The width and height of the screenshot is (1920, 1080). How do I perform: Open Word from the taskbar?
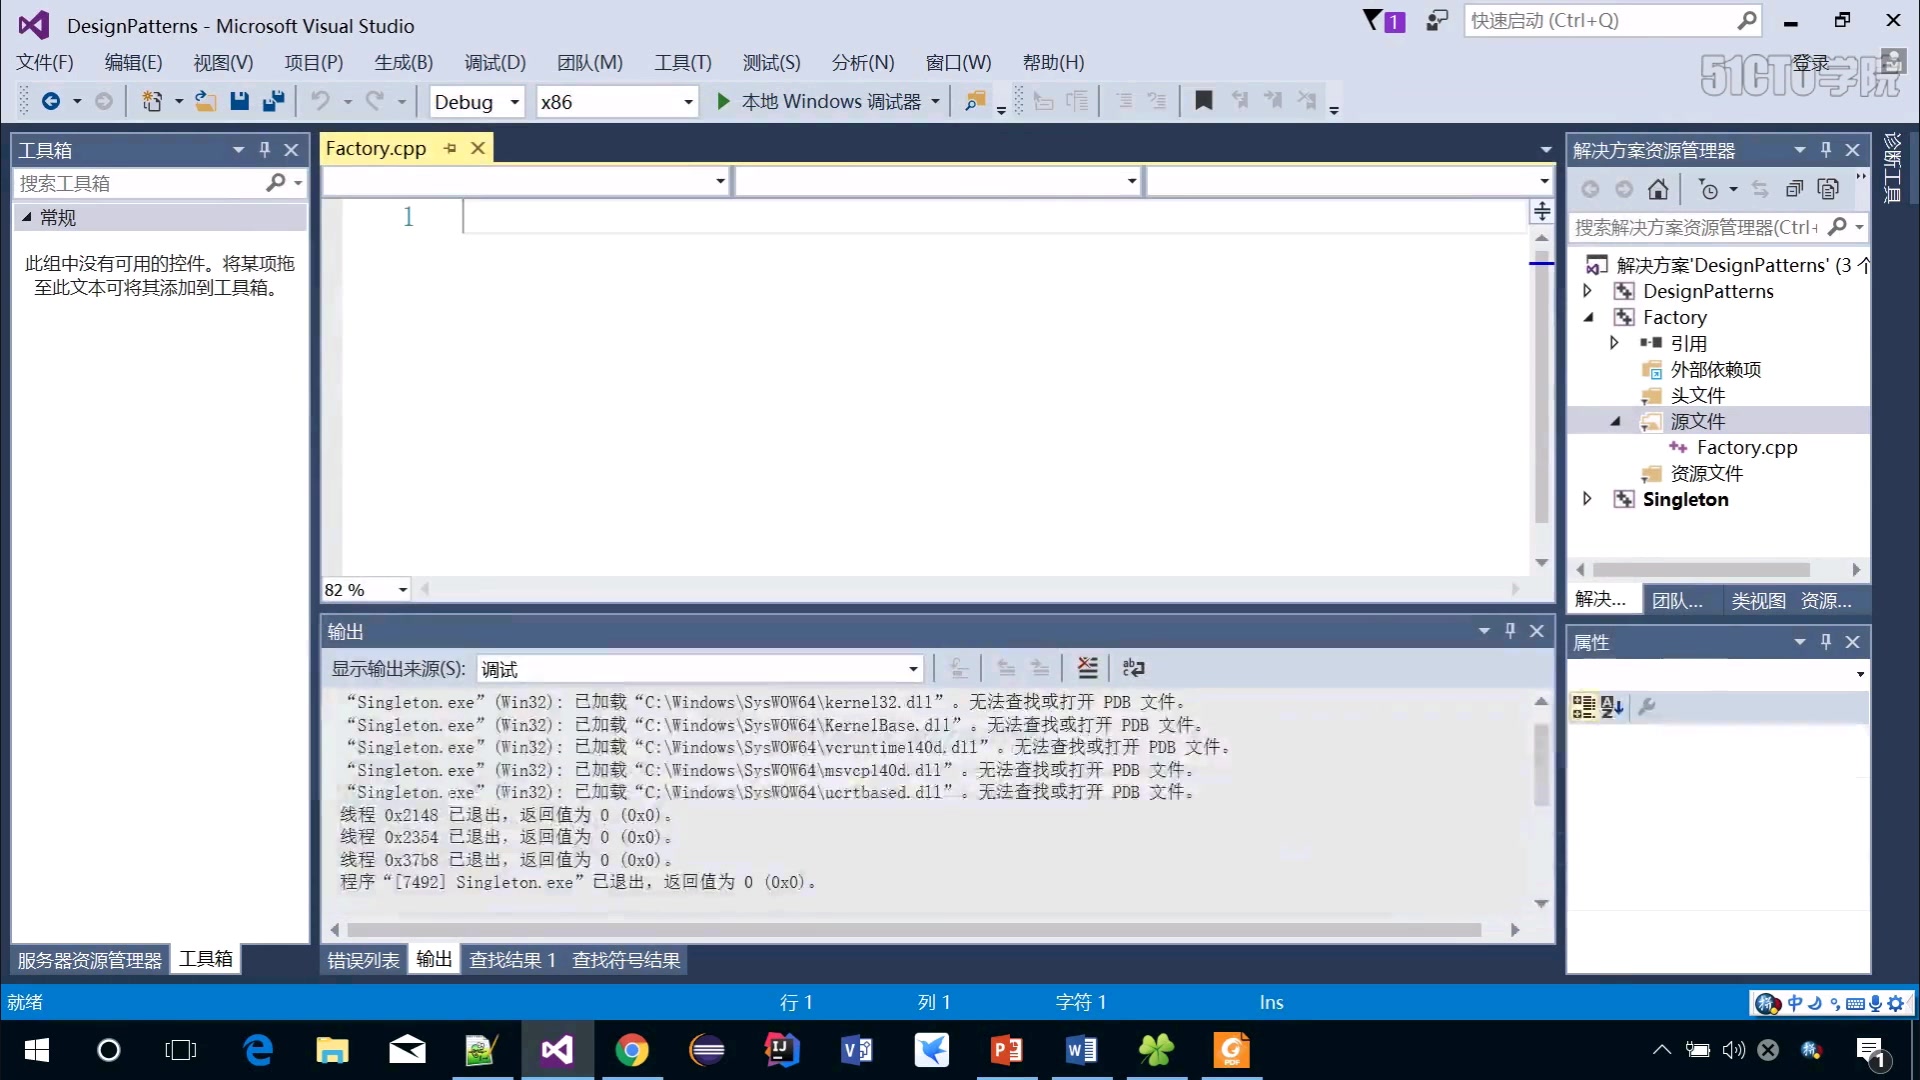[x=1082, y=1050]
